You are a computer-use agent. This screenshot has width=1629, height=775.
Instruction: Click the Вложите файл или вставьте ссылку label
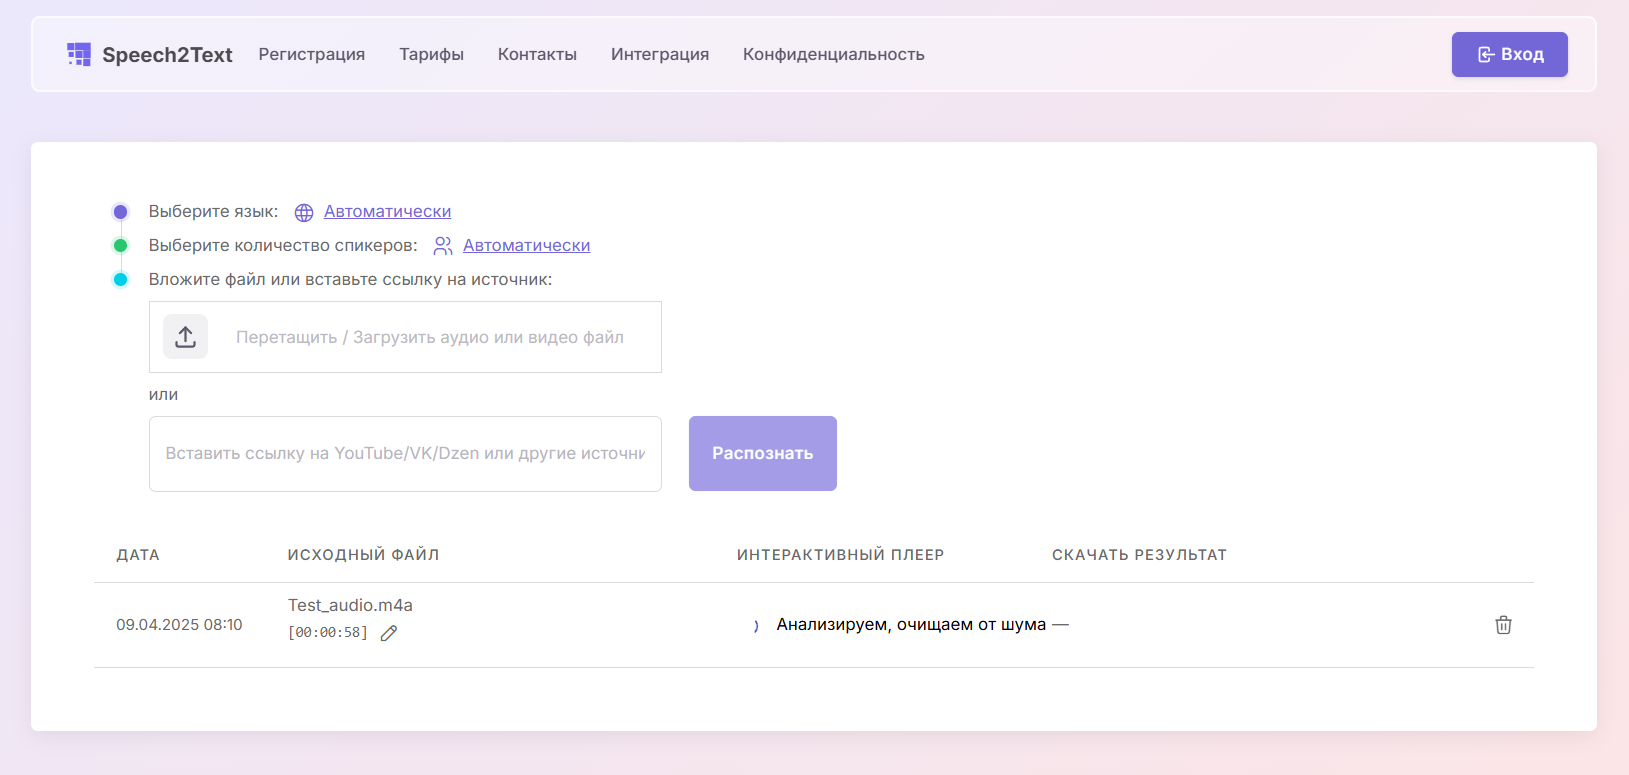(x=350, y=280)
